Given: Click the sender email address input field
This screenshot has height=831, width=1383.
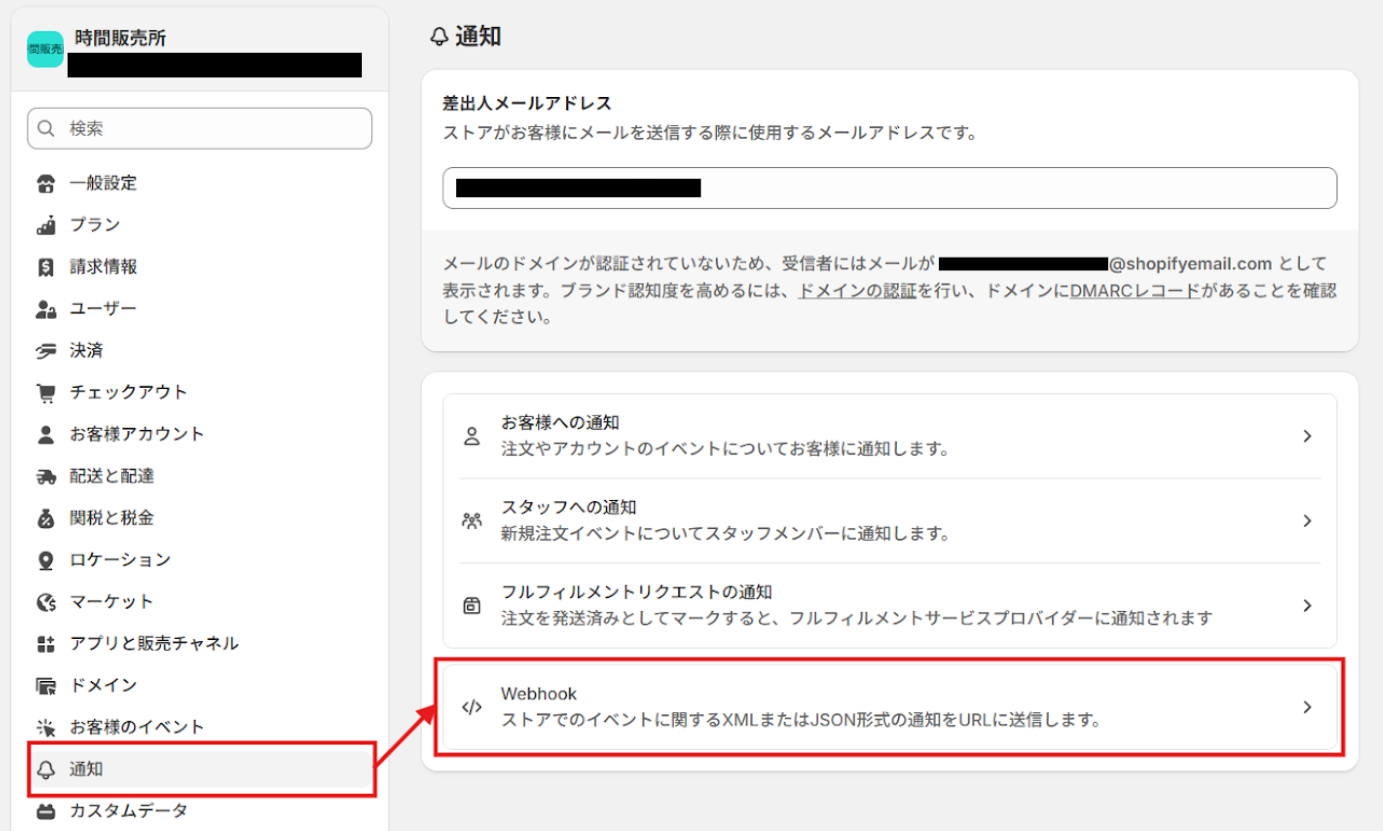Looking at the screenshot, I should click(890, 188).
